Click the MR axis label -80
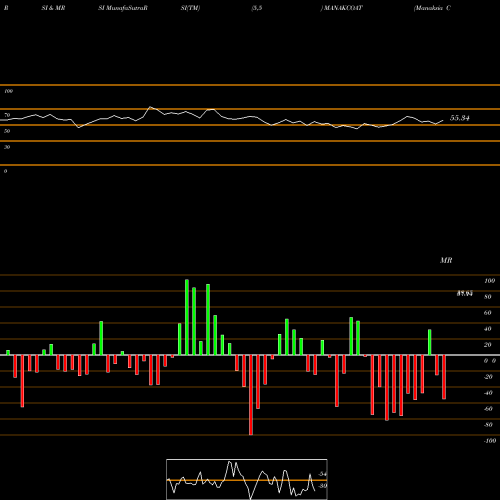 pos(488,425)
